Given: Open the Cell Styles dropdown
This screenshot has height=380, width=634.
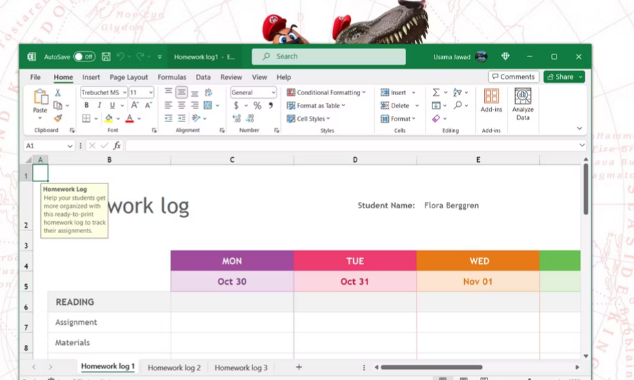Looking at the screenshot, I should click(x=309, y=119).
